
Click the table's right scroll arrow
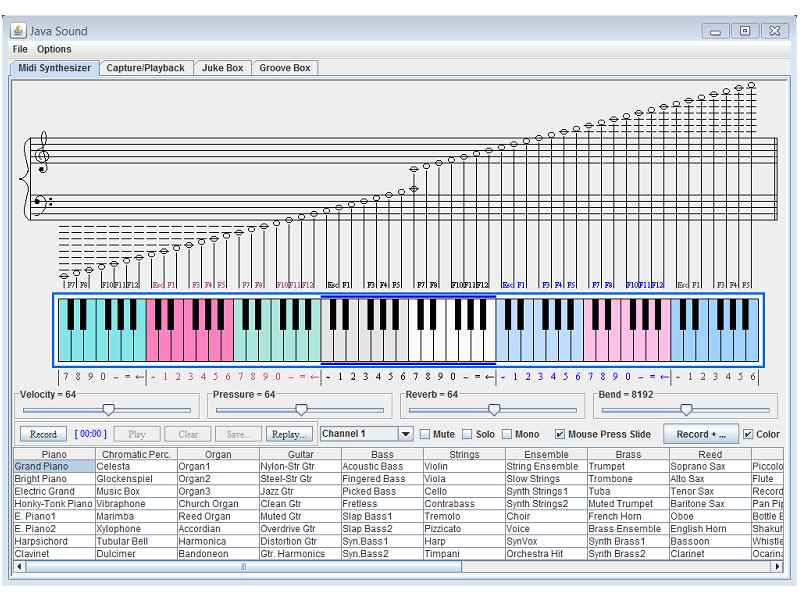(x=777, y=567)
